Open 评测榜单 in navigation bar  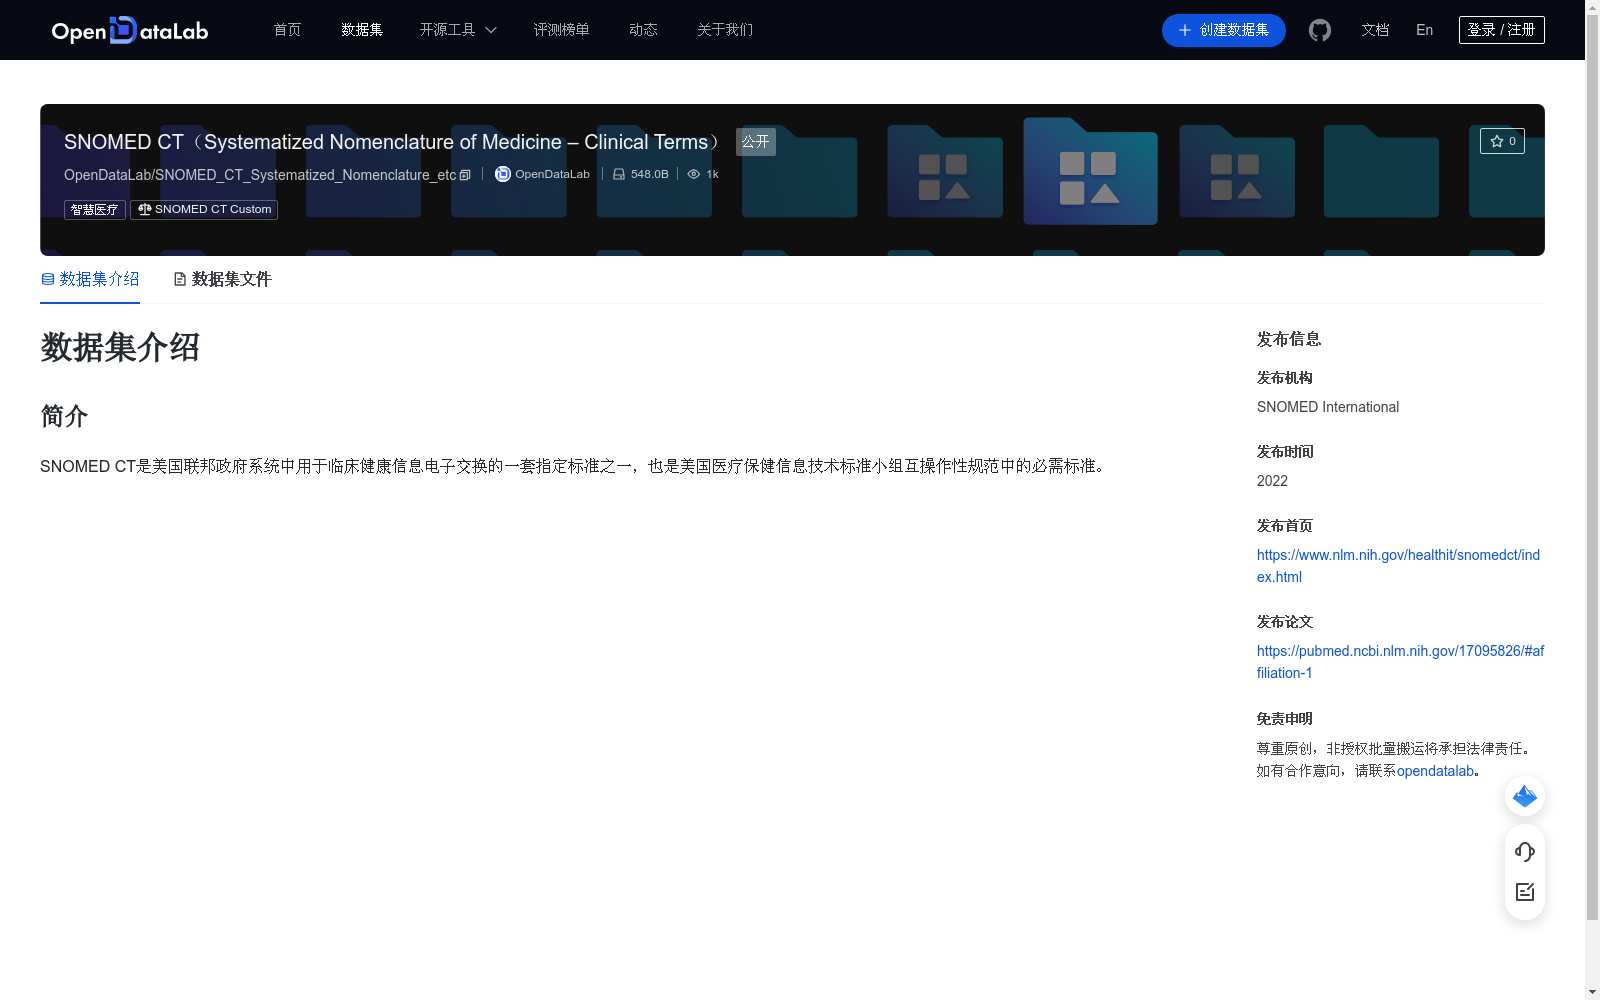click(x=561, y=30)
